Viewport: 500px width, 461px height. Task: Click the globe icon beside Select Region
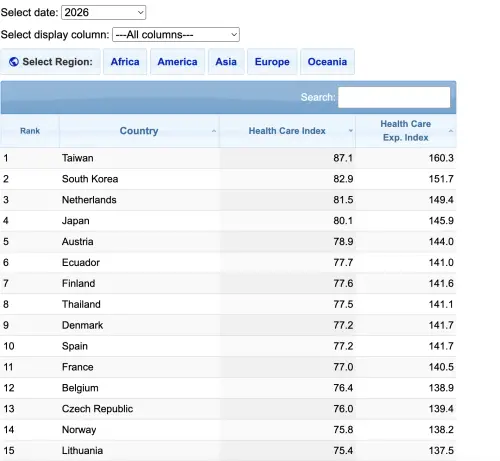[x=14, y=62]
